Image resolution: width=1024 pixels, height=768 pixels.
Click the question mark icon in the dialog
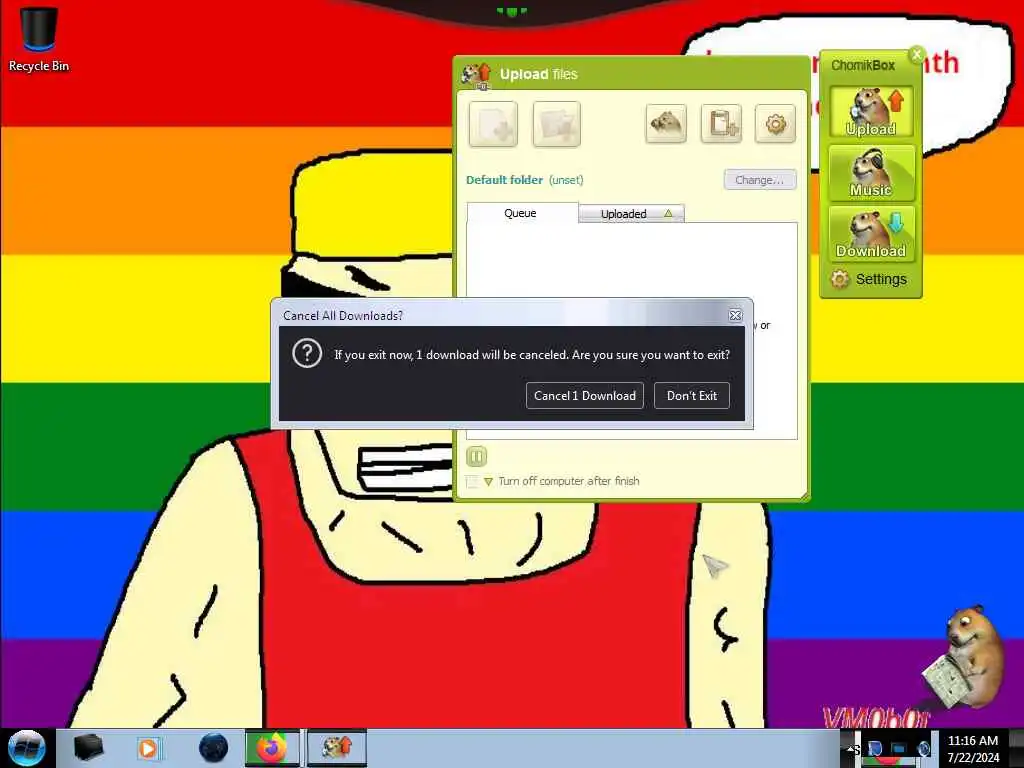tap(307, 354)
